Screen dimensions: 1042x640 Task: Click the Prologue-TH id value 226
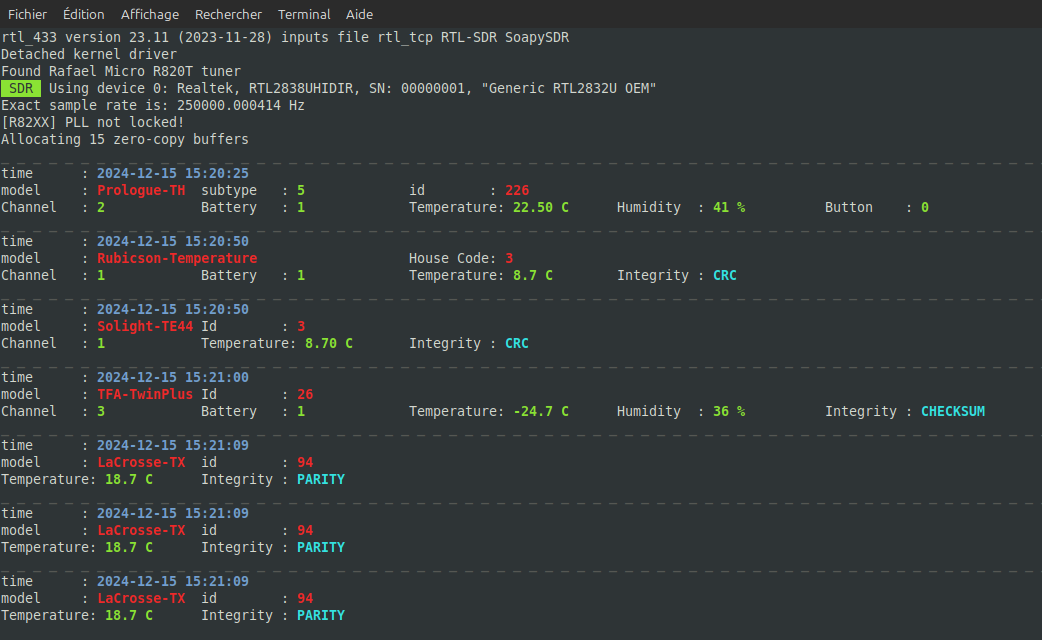coord(517,190)
